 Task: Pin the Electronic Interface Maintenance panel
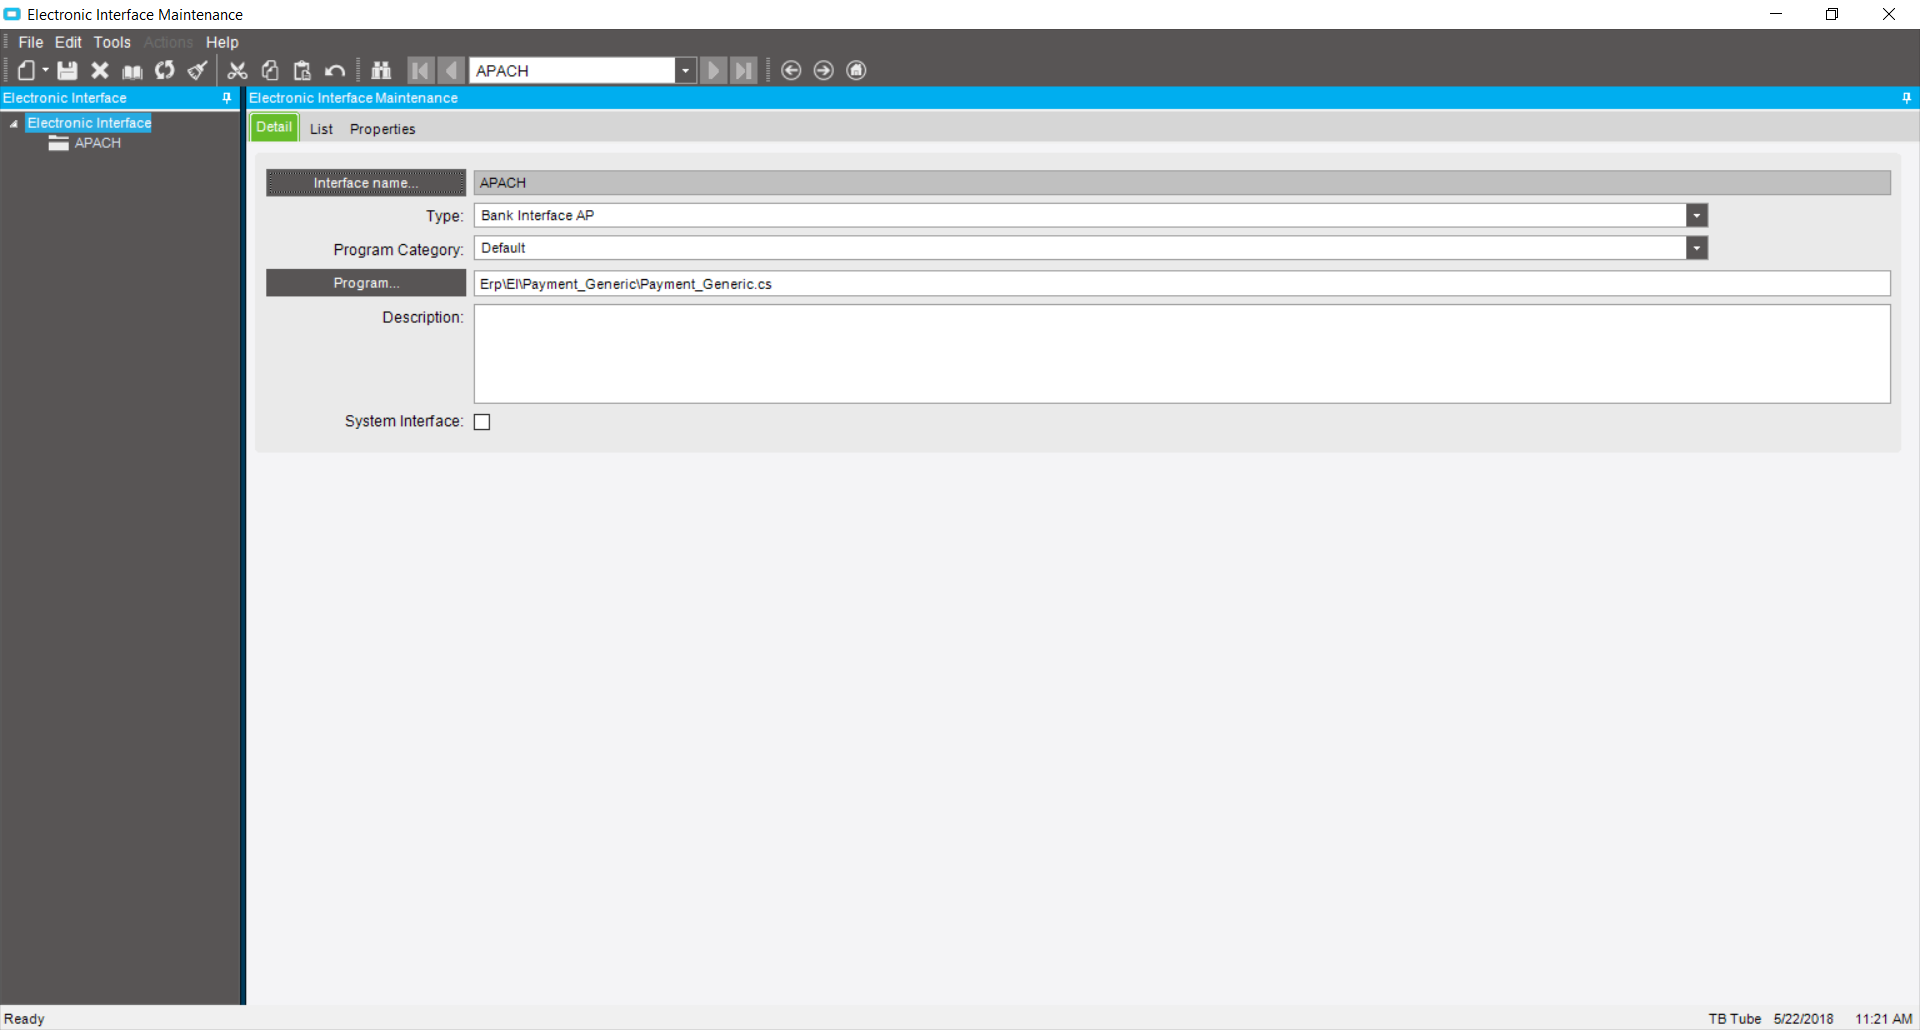click(1907, 98)
